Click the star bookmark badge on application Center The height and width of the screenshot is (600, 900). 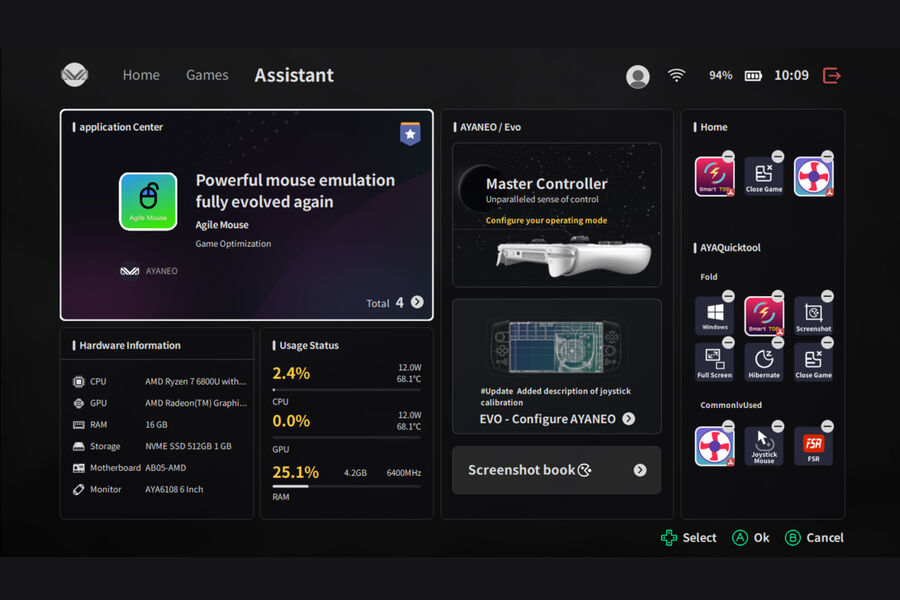pos(410,134)
